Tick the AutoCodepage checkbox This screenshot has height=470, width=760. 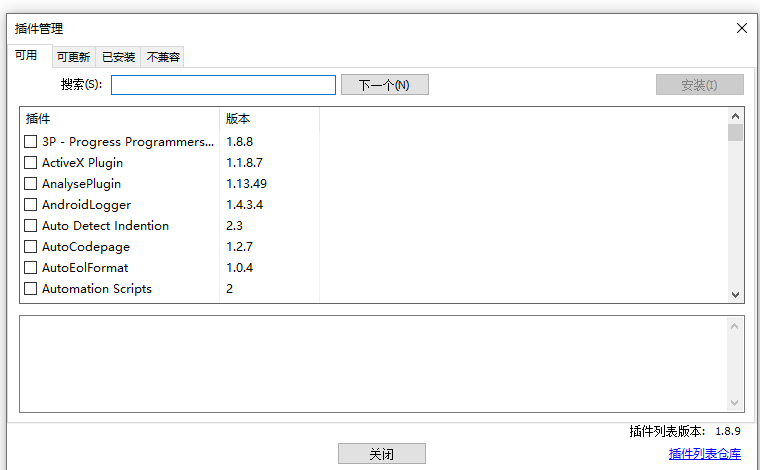click(31, 247)
